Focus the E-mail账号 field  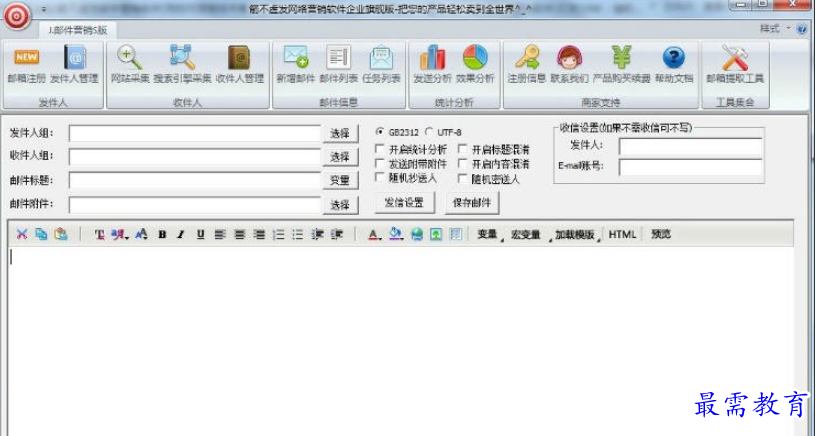click(x=691, y=167)
